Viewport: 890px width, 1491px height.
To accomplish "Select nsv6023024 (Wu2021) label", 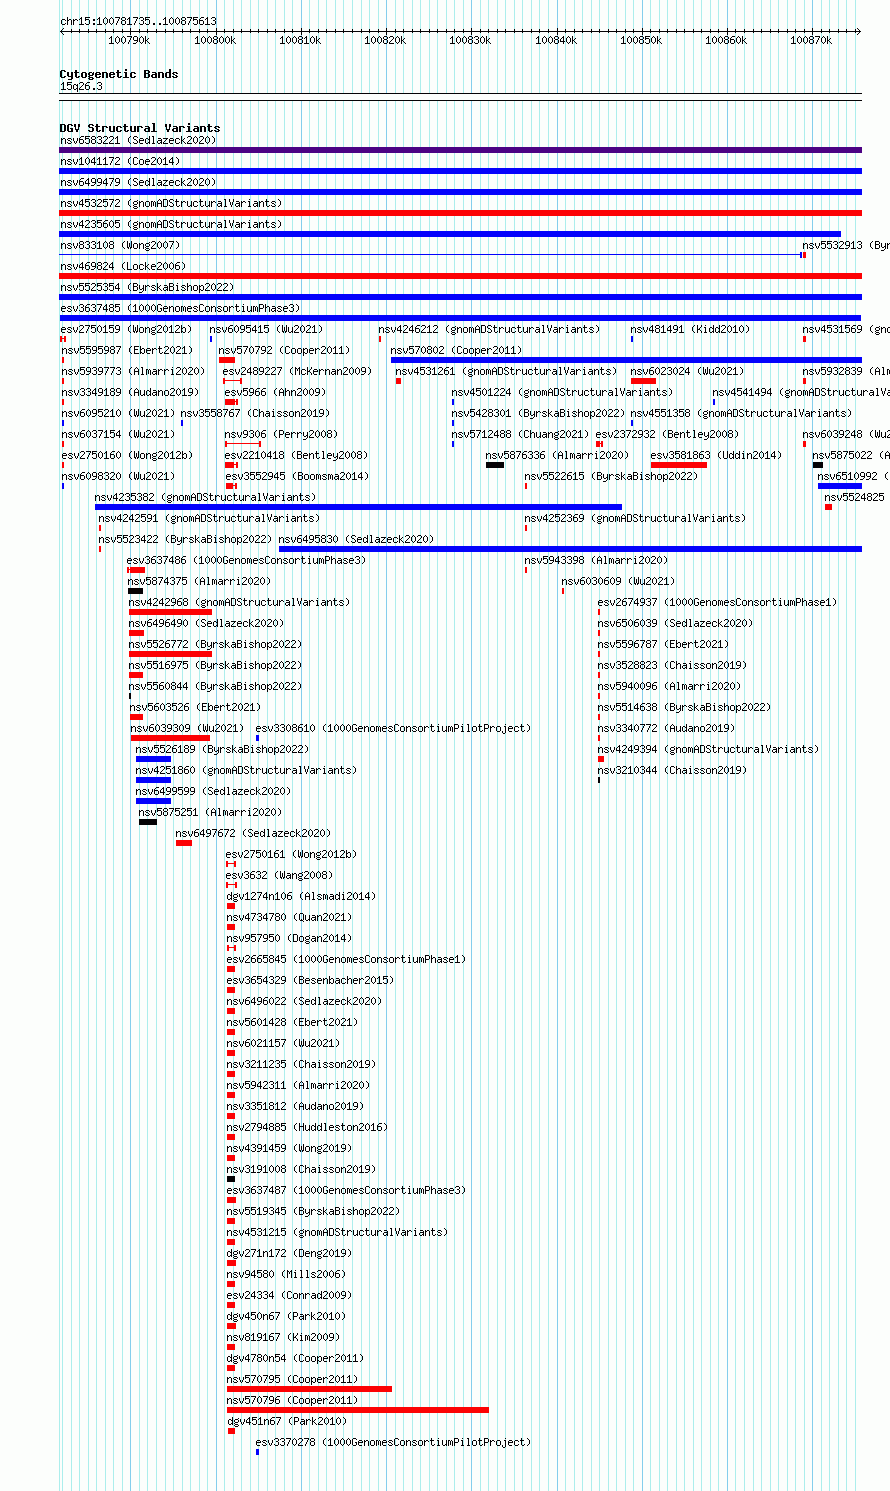I will coord(687,371).
